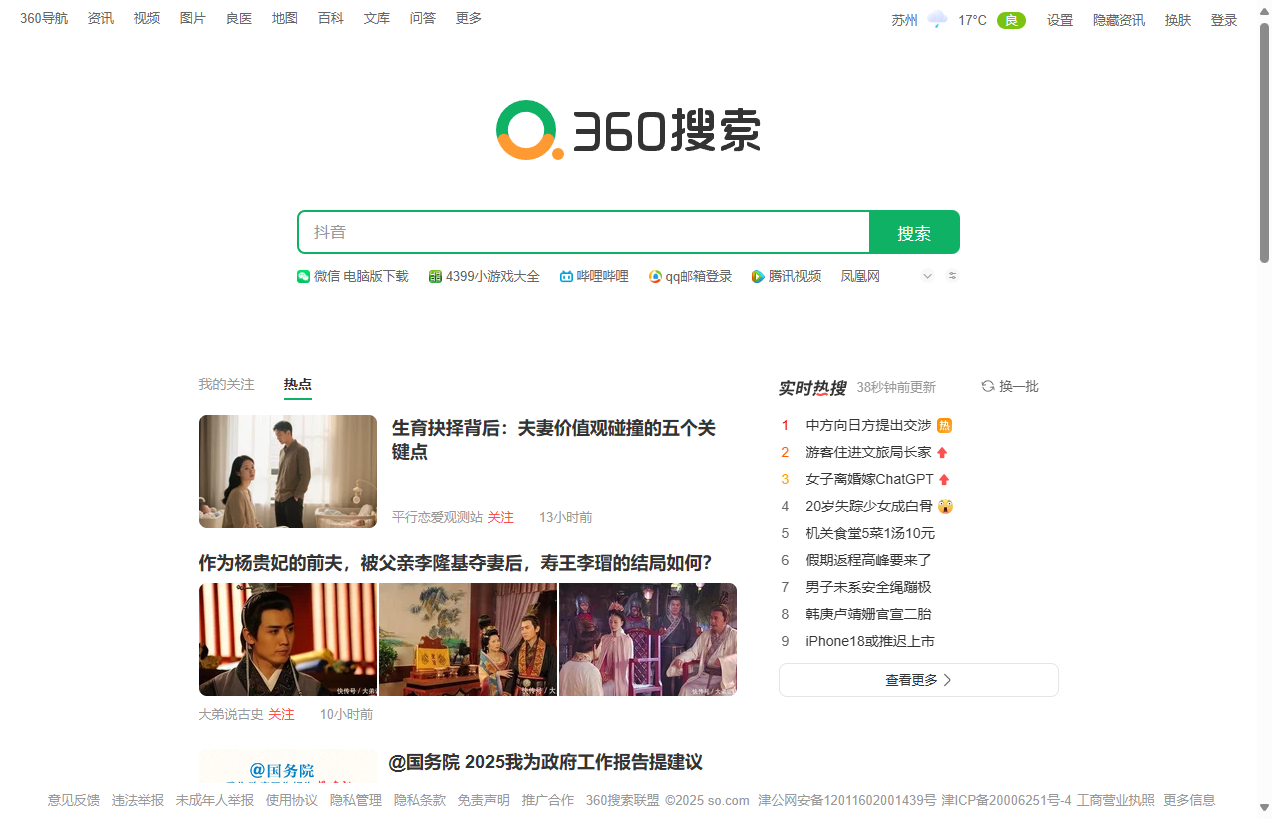Click the 360搜索 logo icon
The height and width of the screenshot is (819, 1272).
point(524,129)
